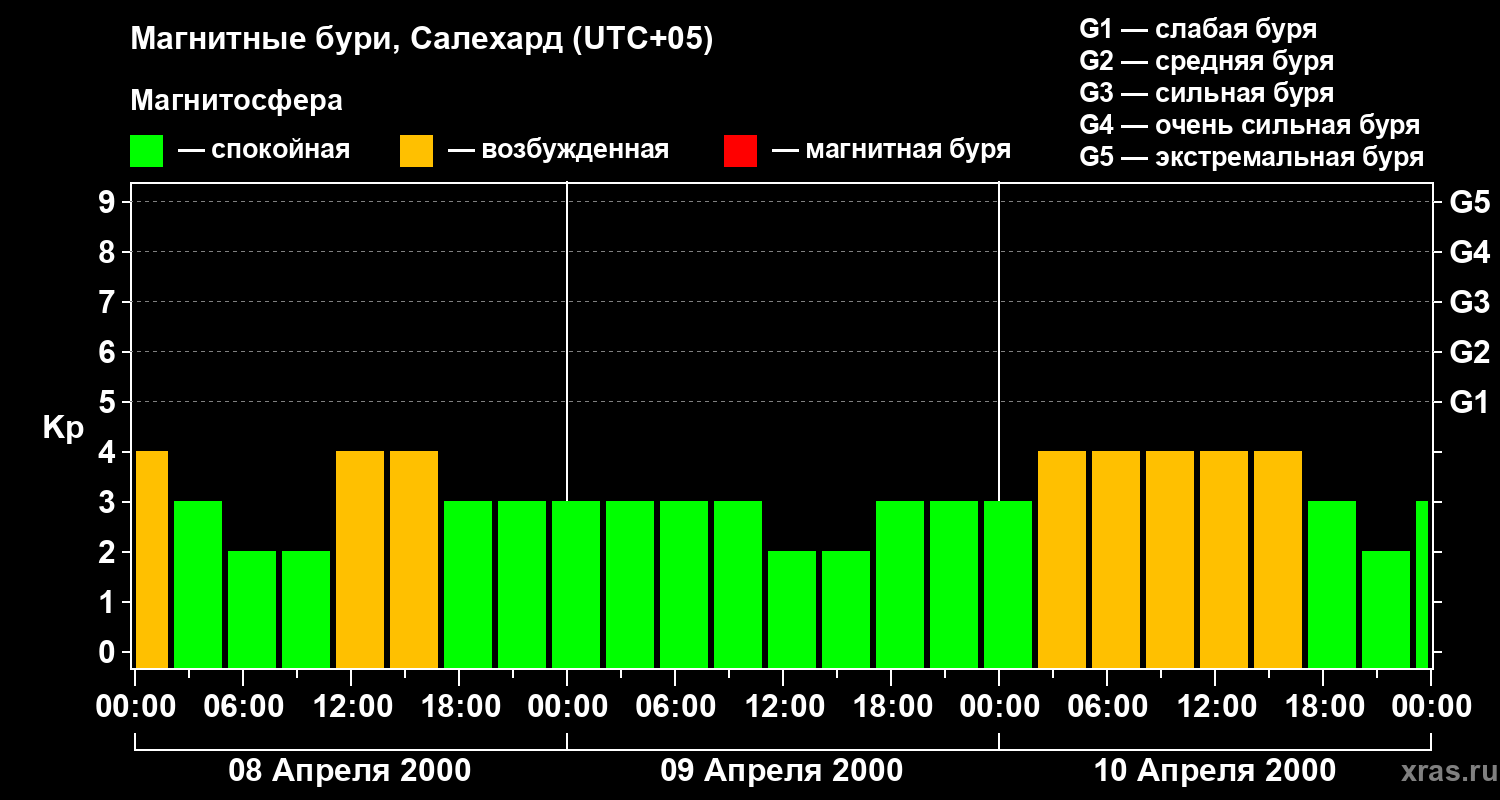Click the '— магнитная буря' legend label
This screenshot has height=800, width=1500.
pos(891,151)
